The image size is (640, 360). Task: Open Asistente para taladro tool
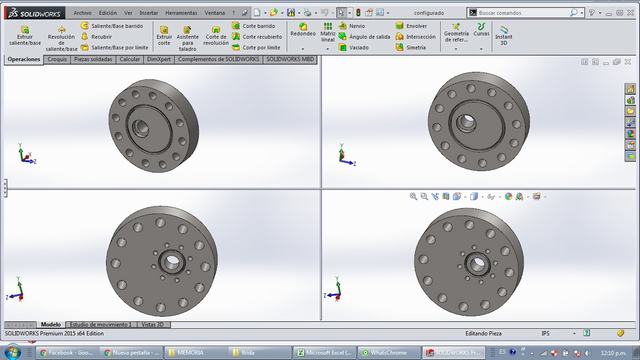click(187, 38)
